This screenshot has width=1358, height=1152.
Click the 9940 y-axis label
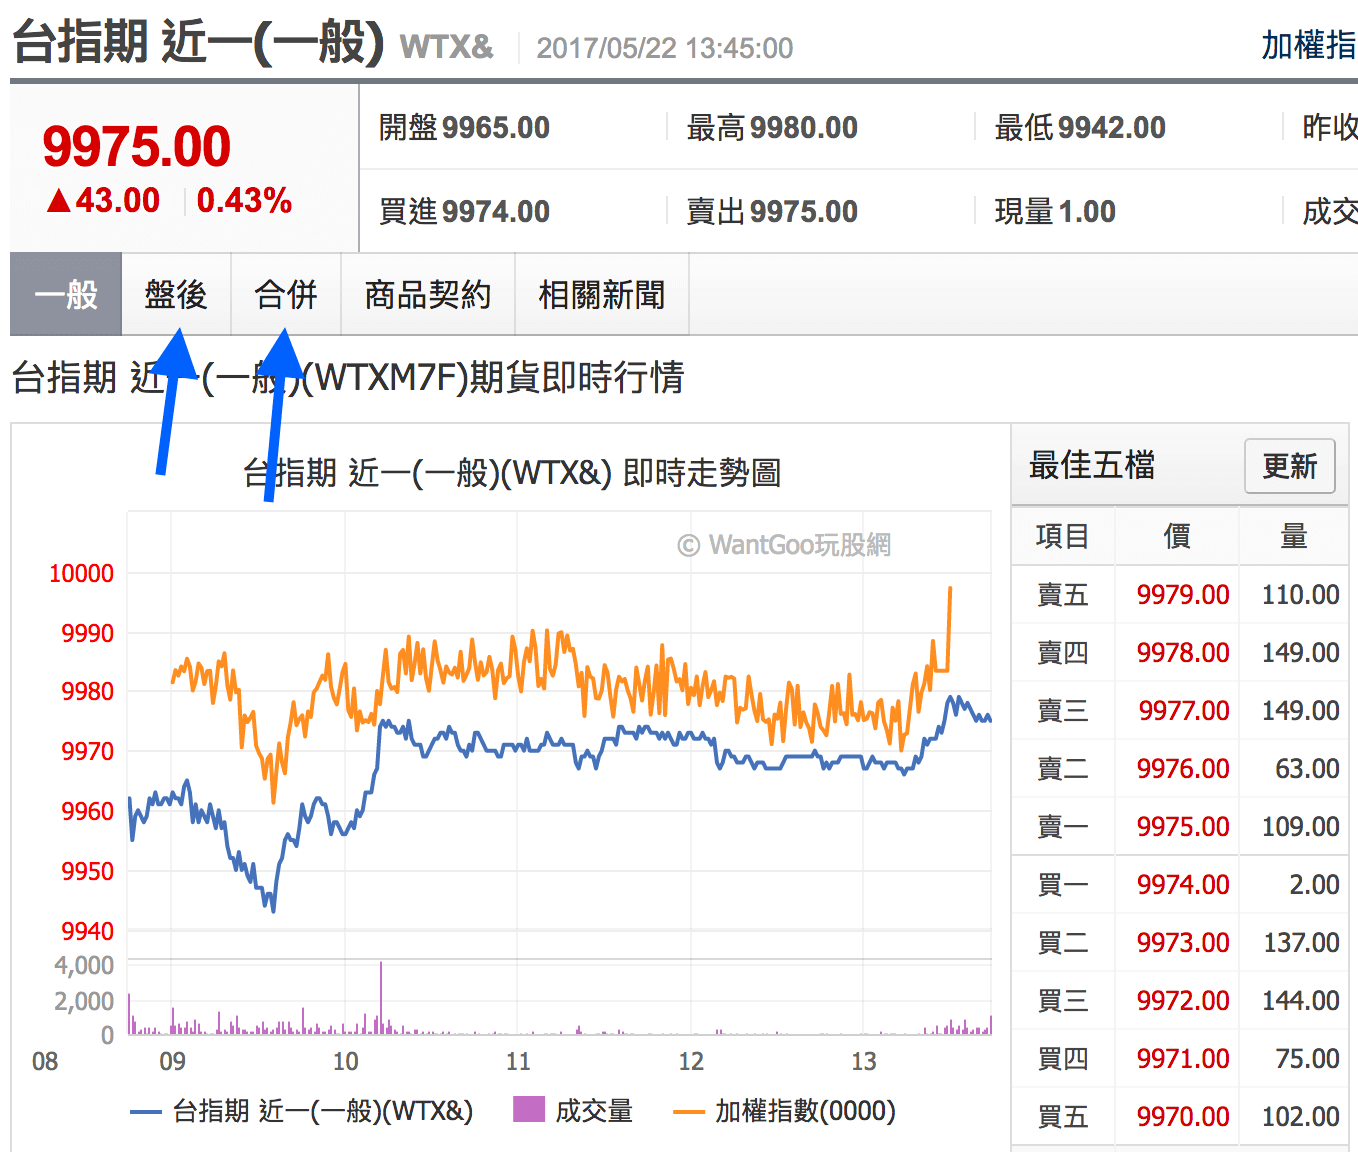(x=88, y=931)
